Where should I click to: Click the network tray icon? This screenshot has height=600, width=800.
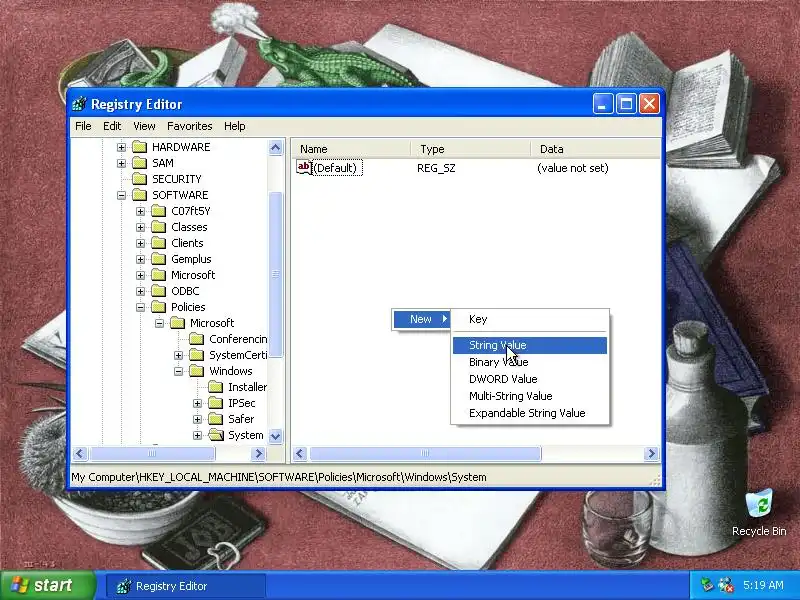coord(707,585)
